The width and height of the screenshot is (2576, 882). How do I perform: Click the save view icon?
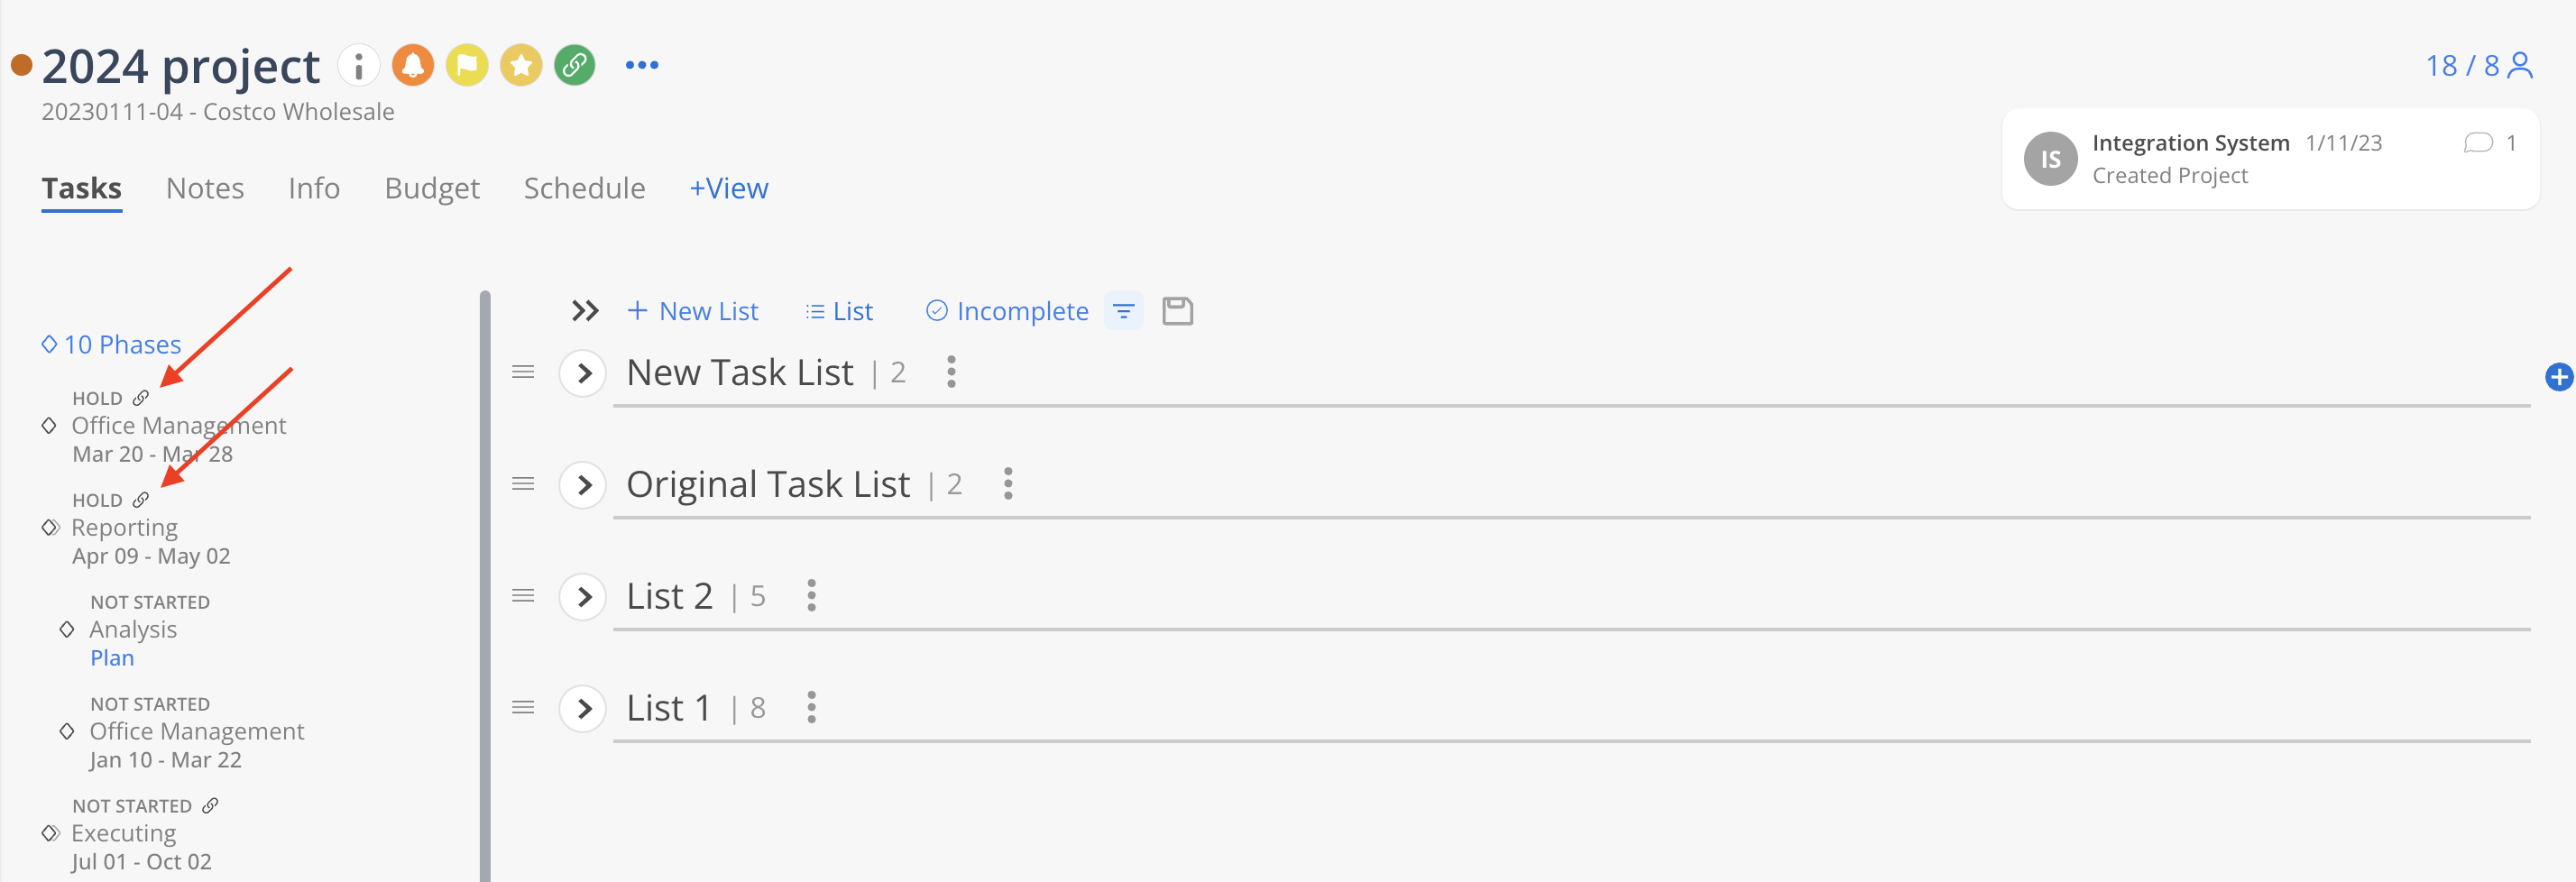point(1177,311)
